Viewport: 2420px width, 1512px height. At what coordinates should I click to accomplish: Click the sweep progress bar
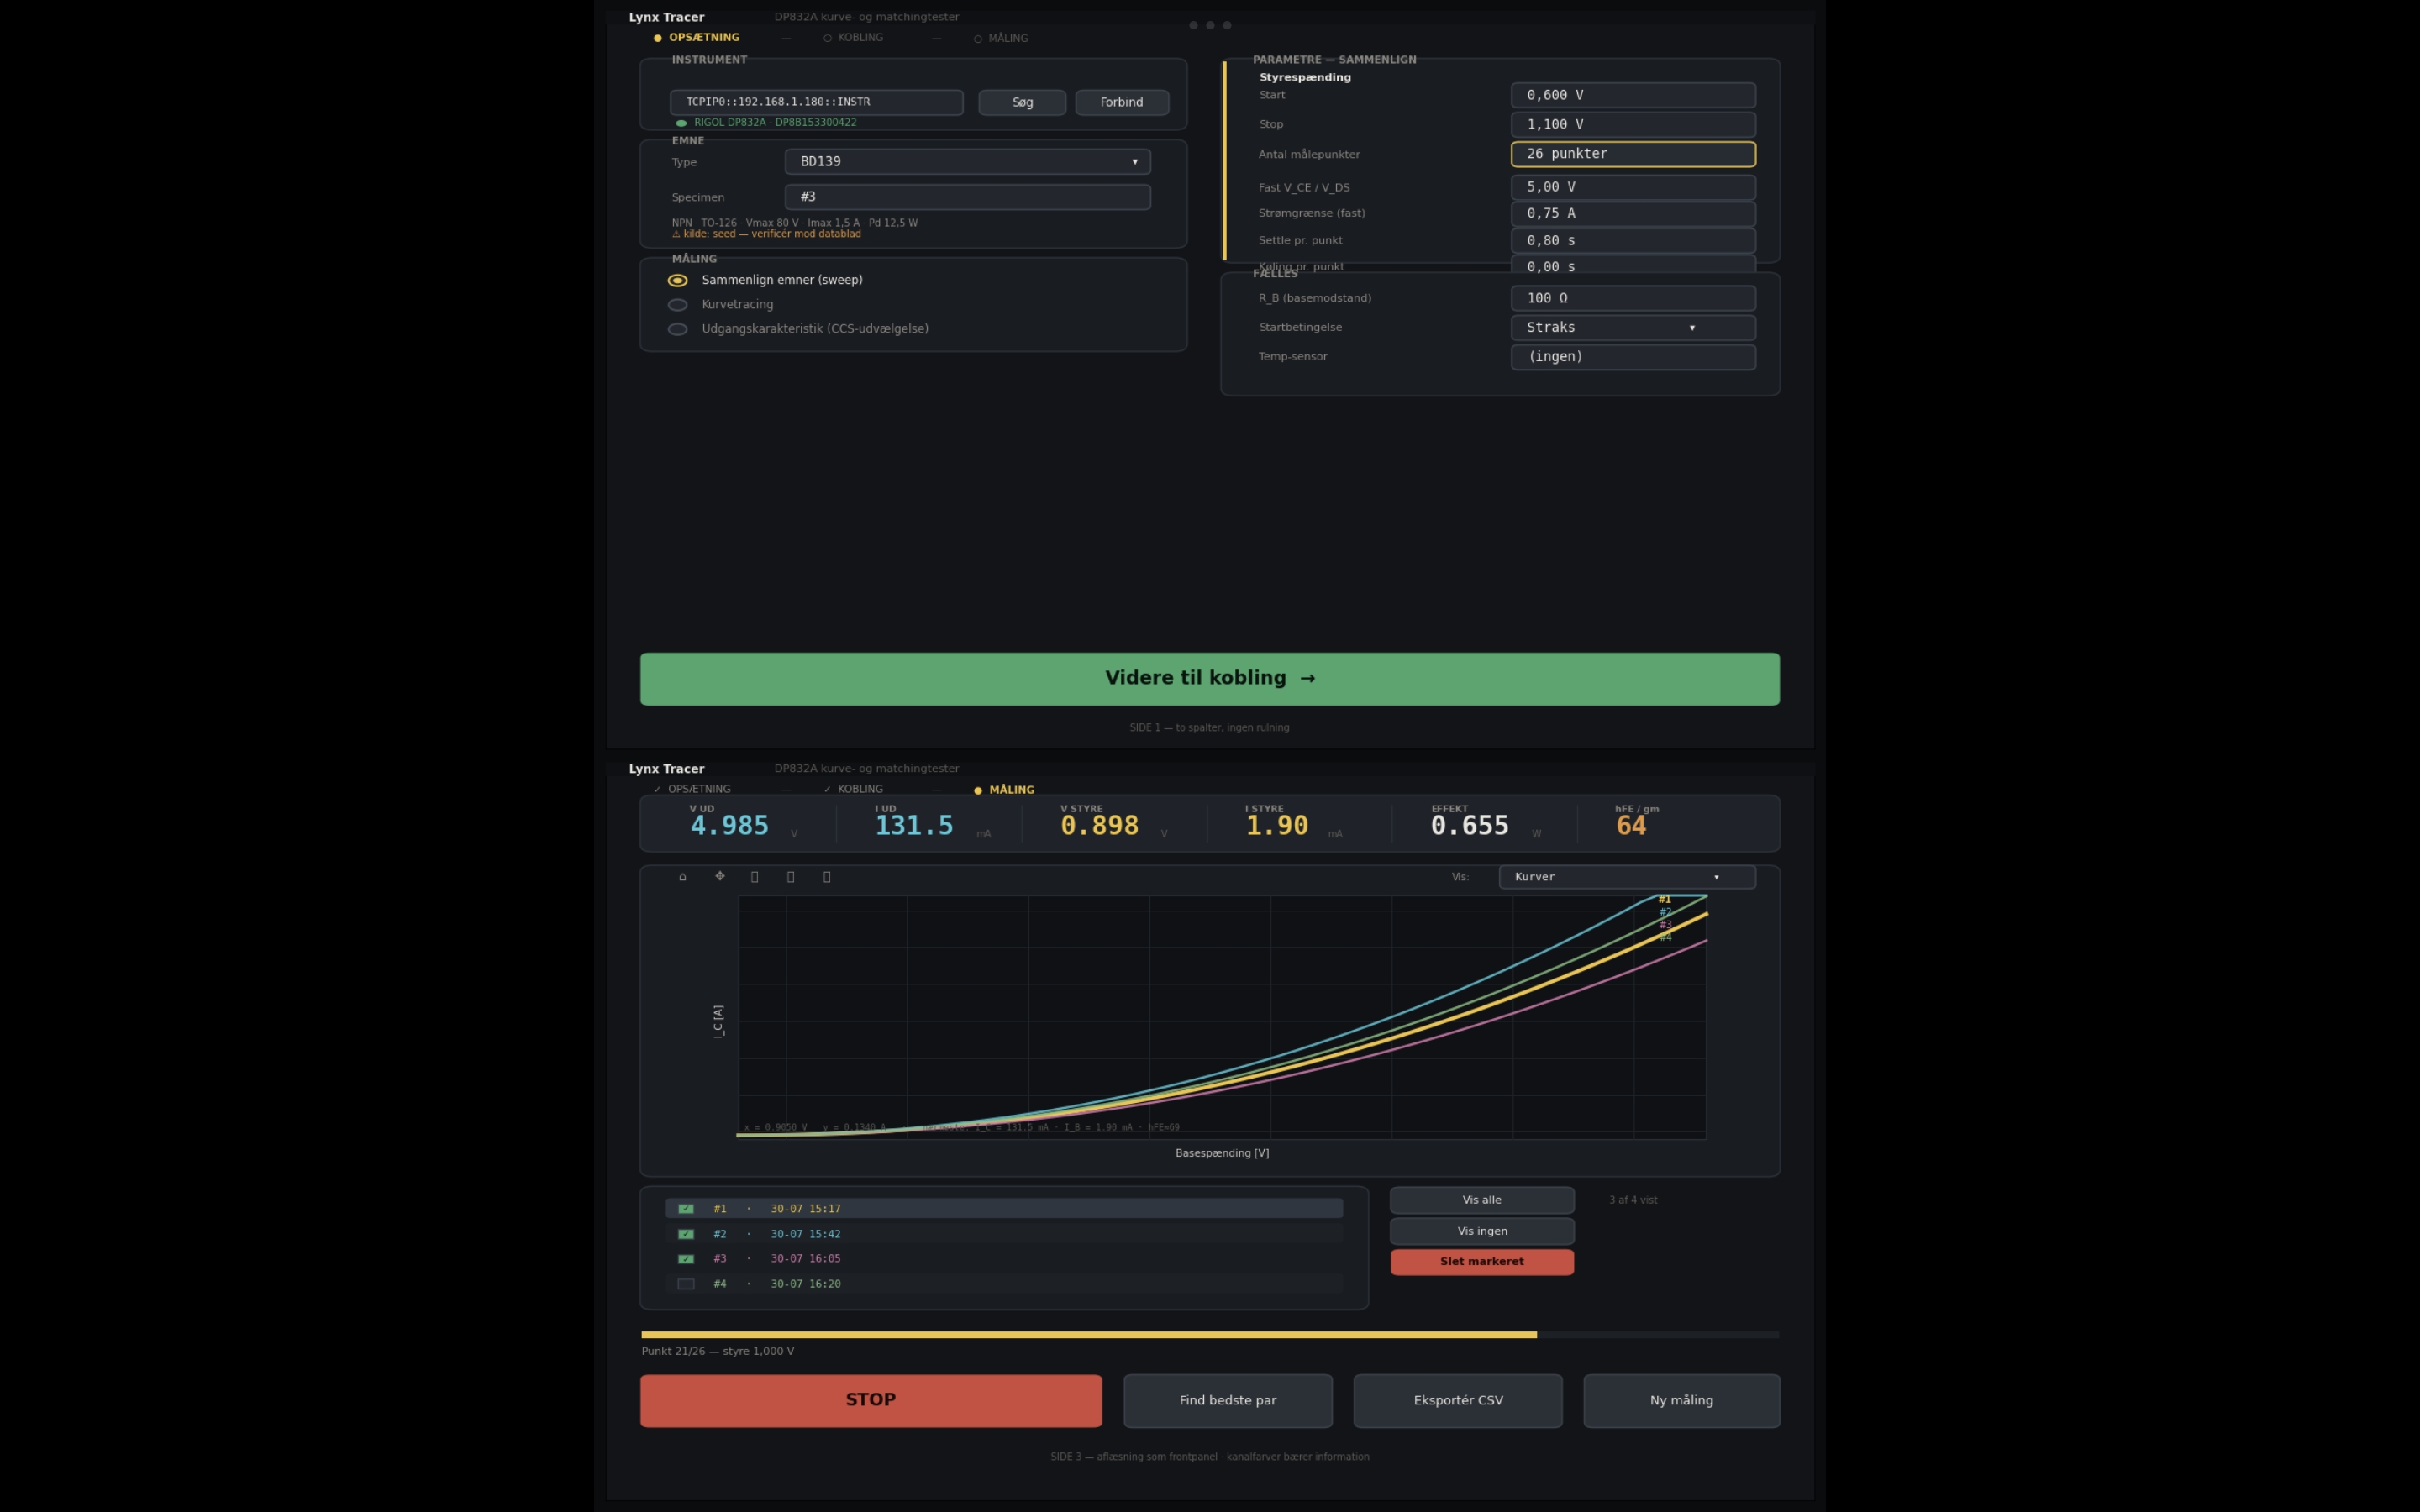[x=1210, y=1335]
